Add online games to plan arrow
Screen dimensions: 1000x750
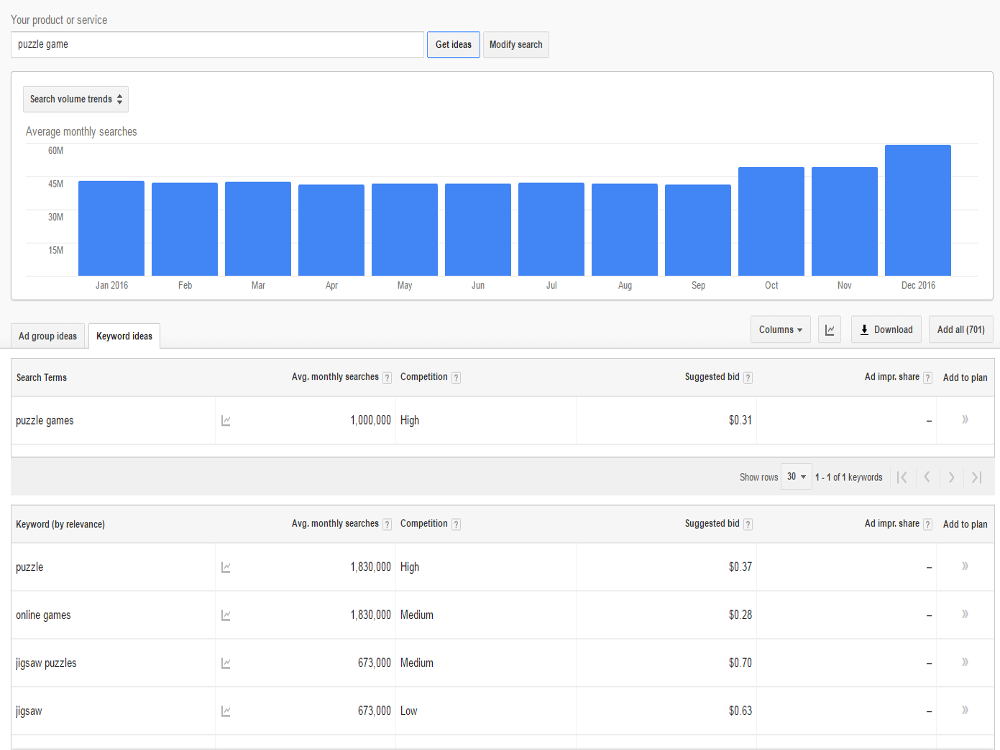[x=965, y=614]
